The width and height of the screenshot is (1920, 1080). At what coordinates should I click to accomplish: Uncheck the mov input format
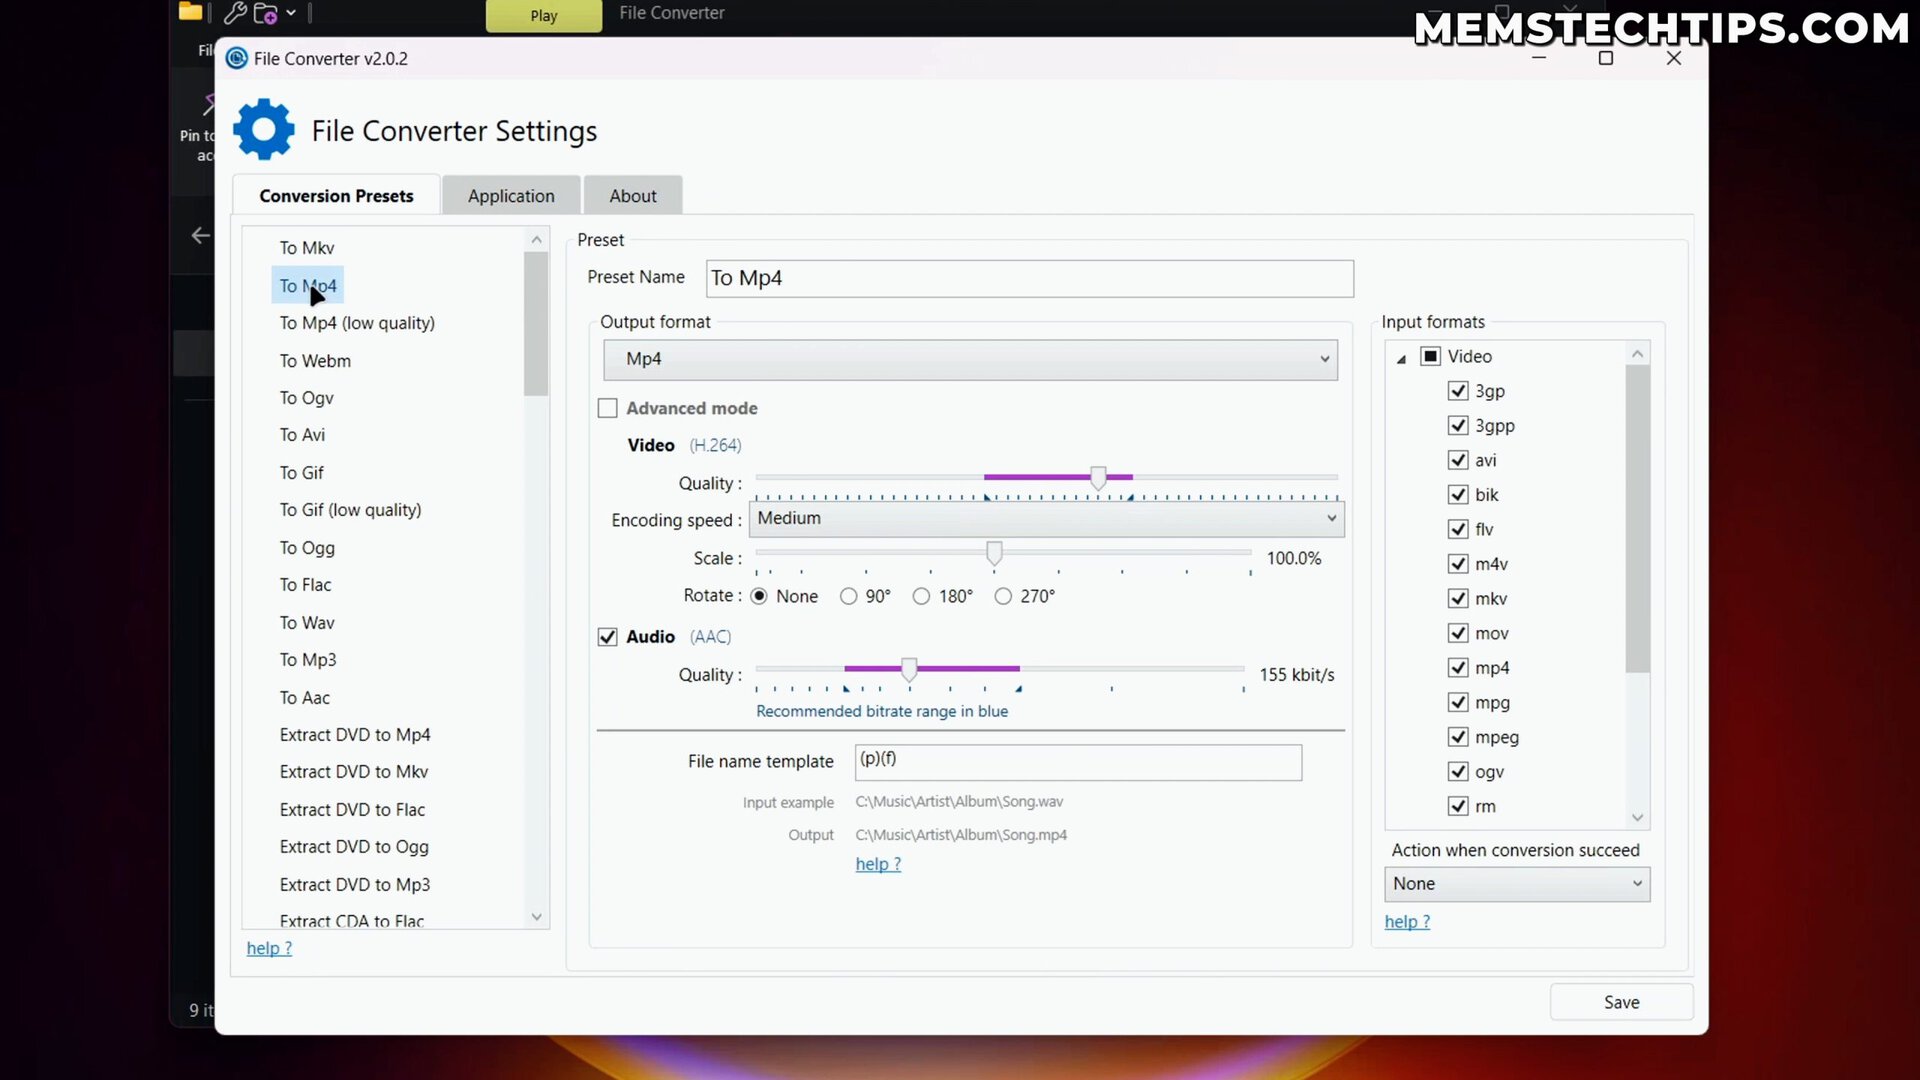[x=1458, y=633]
